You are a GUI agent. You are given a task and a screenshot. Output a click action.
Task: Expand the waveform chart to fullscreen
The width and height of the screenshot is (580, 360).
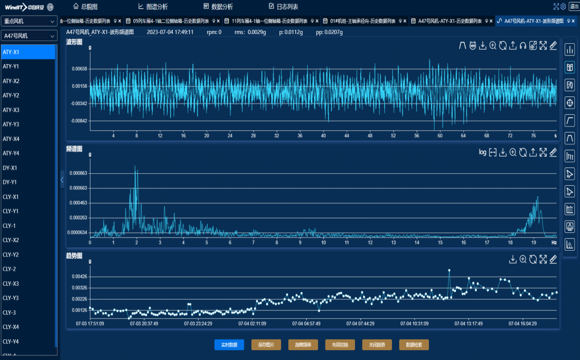coord(543,46)
